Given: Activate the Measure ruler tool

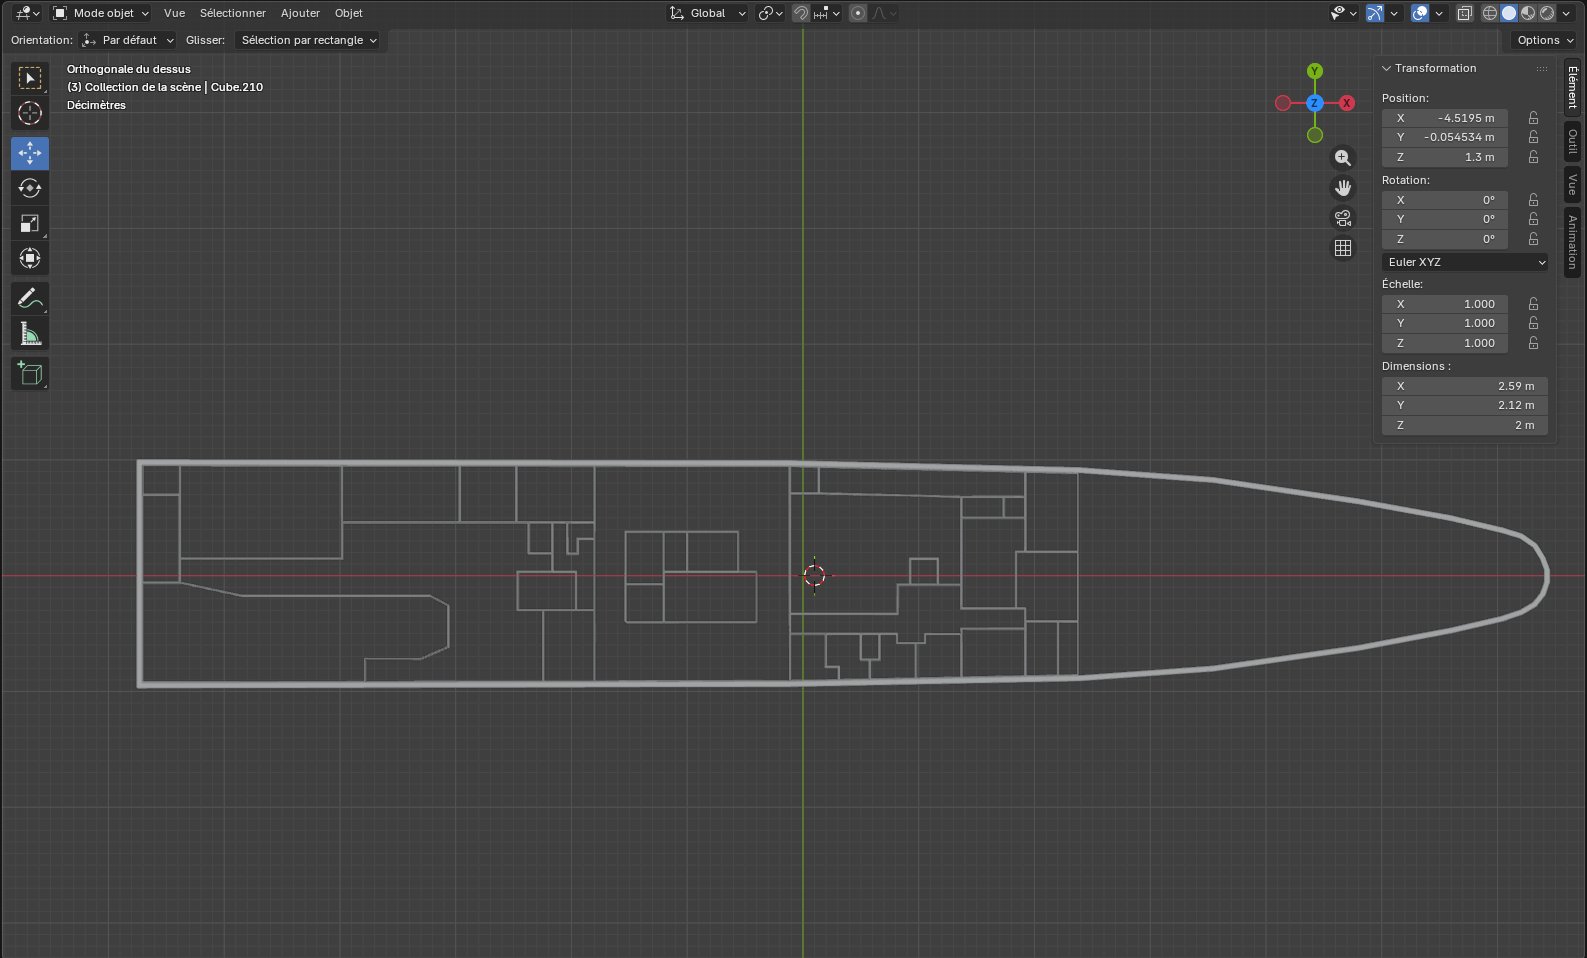Looking at the screenshot, I should coord(30,334).
